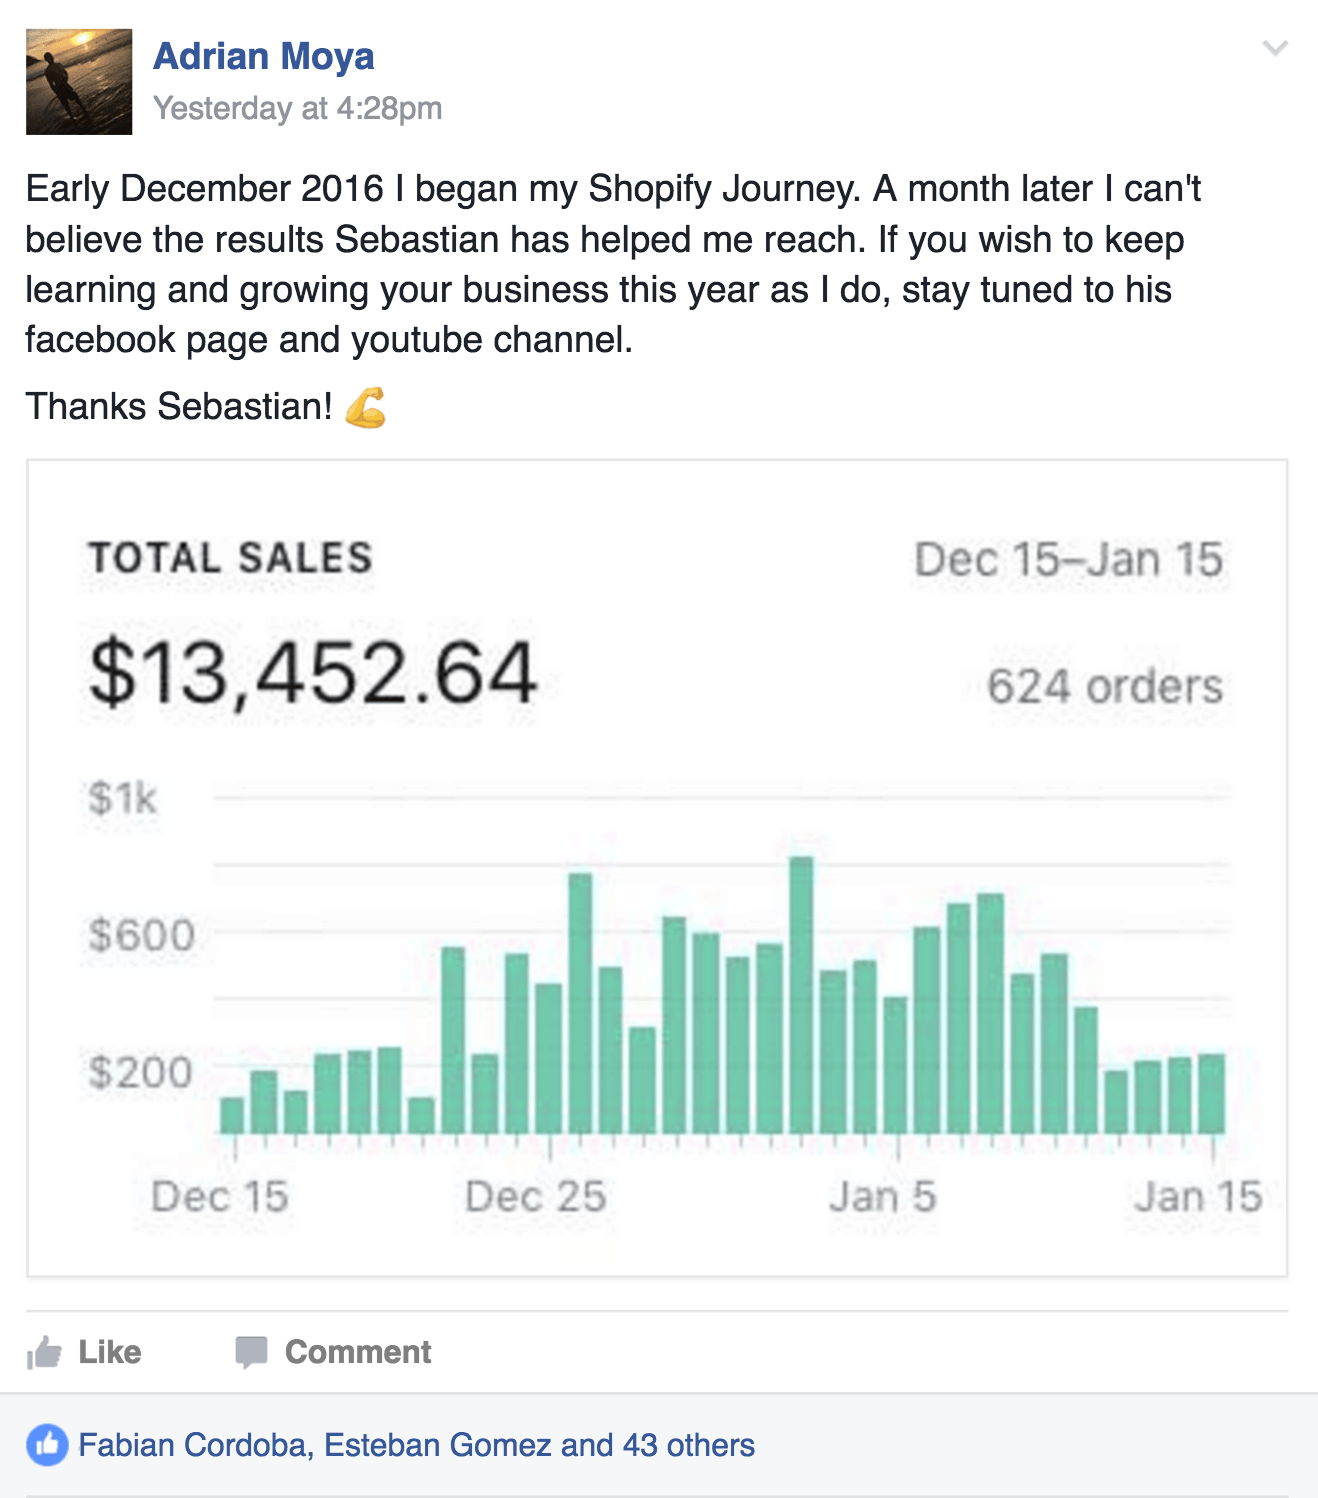Click the thumbs-up Like icon
1318x1498 pixels.
coord(45,1352)
